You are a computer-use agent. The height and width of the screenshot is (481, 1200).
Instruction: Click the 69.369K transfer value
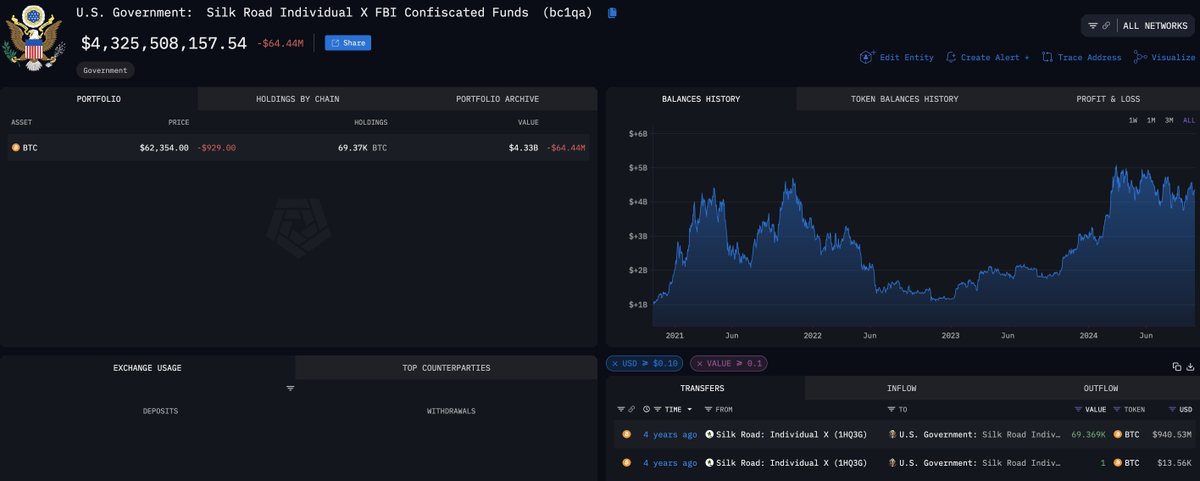(x=1088, y=435)
